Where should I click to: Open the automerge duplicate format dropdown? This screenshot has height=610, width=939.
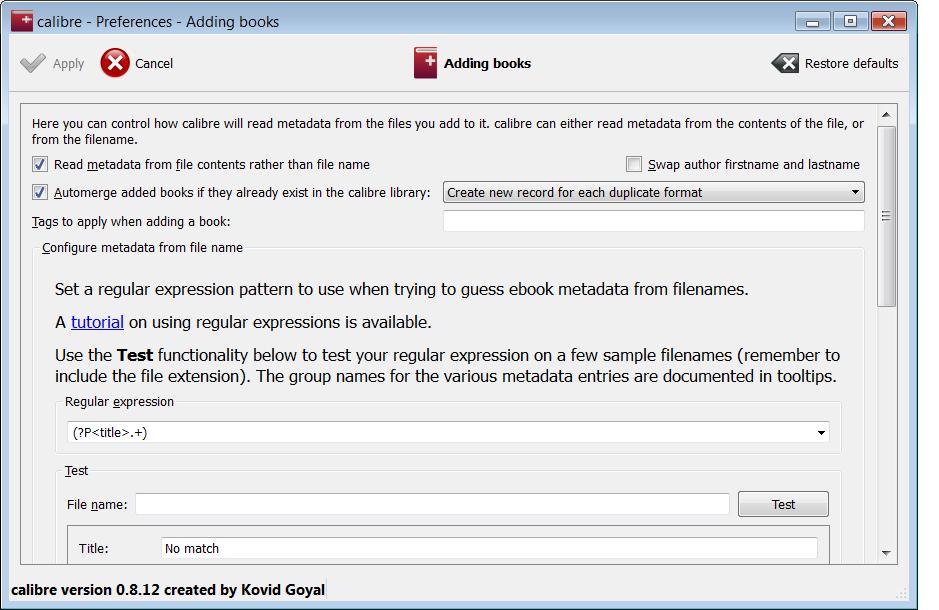(x=653, y=192)
